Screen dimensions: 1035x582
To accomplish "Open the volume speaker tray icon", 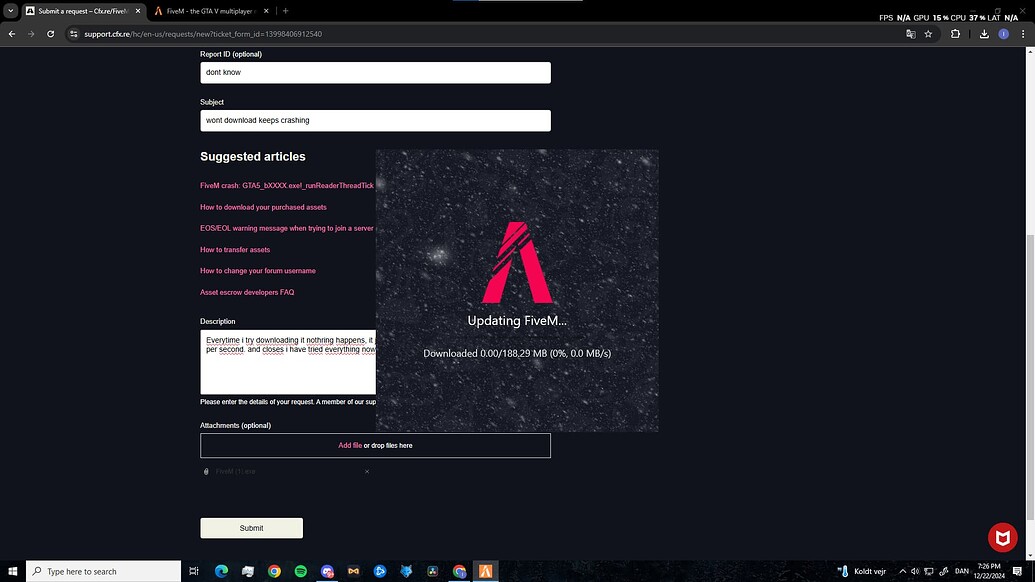I will 915,571.
